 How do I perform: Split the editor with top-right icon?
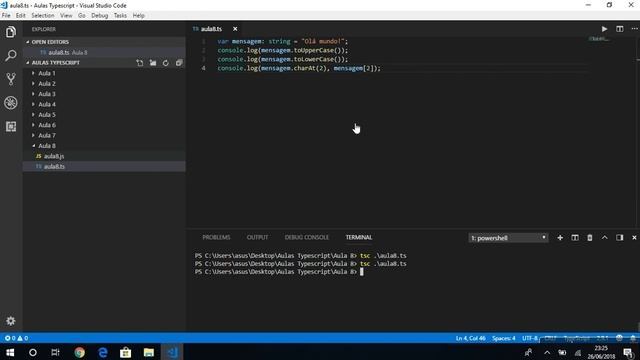click(x=620, y=29)
